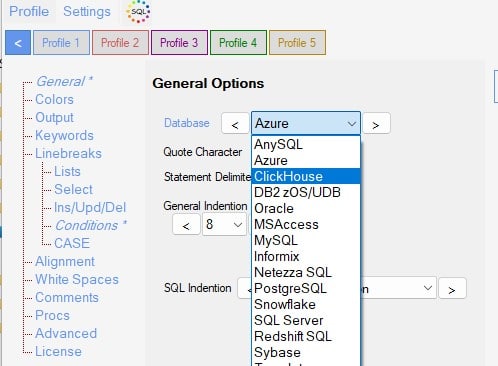Viewport: 498px width, 366px height.
Task: Open the Settings menu
Action: [87, 11]
